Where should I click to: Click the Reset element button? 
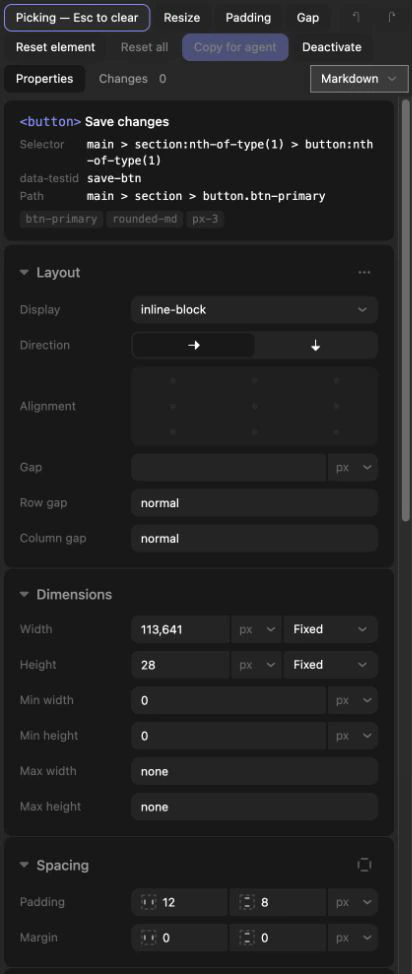tap(55, 47)
